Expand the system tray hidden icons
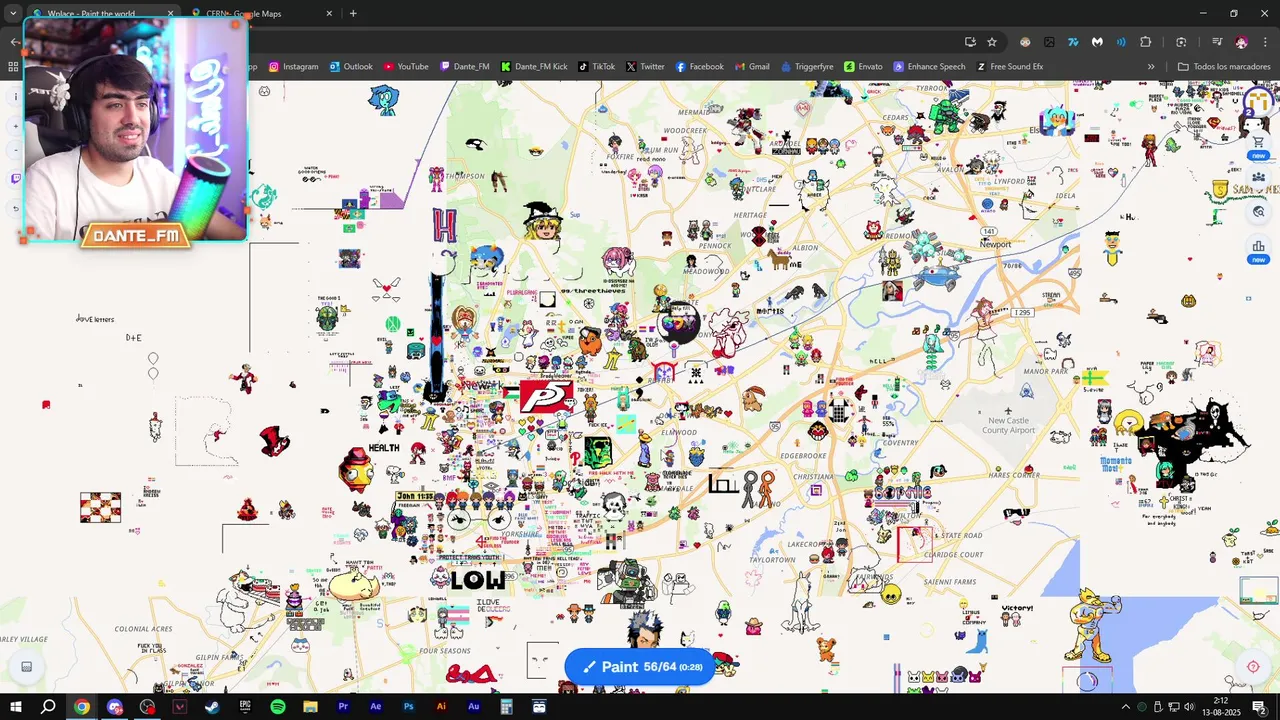This screenshot has height=720, width=1280. tap(1125, 707)
